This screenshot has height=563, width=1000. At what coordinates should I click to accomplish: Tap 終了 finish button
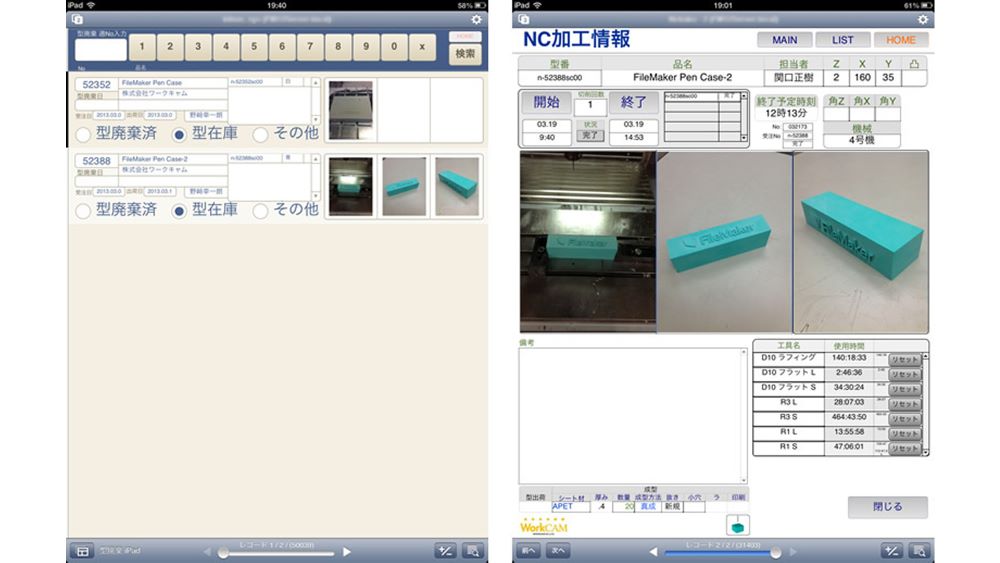point(633,102)
